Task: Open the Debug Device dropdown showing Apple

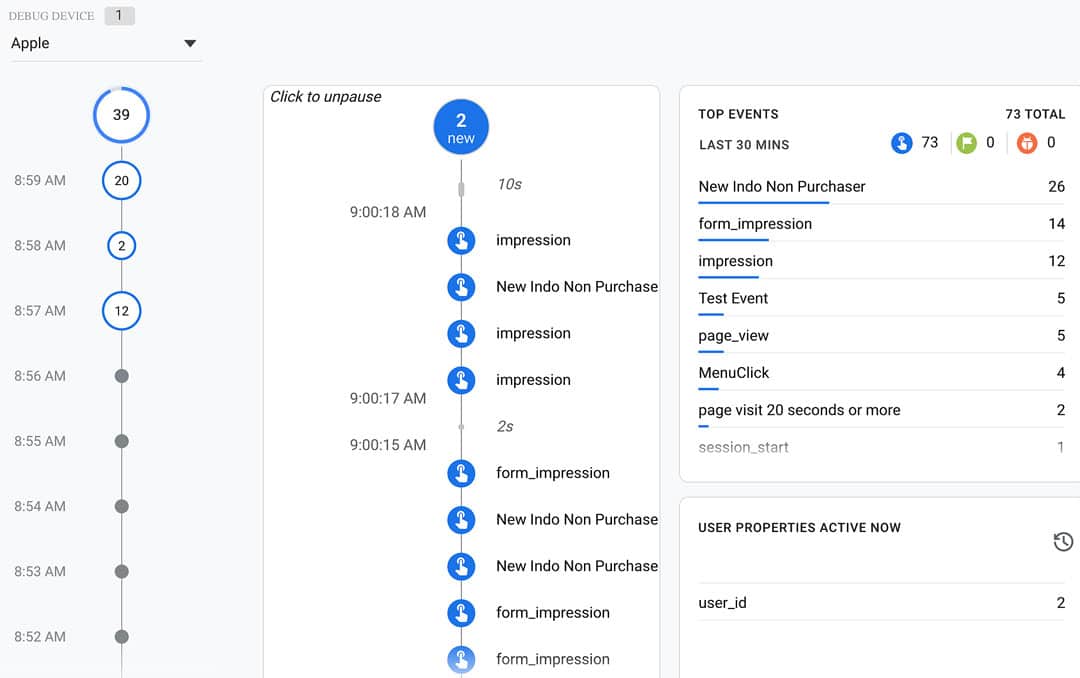Action: pos(105,44)
